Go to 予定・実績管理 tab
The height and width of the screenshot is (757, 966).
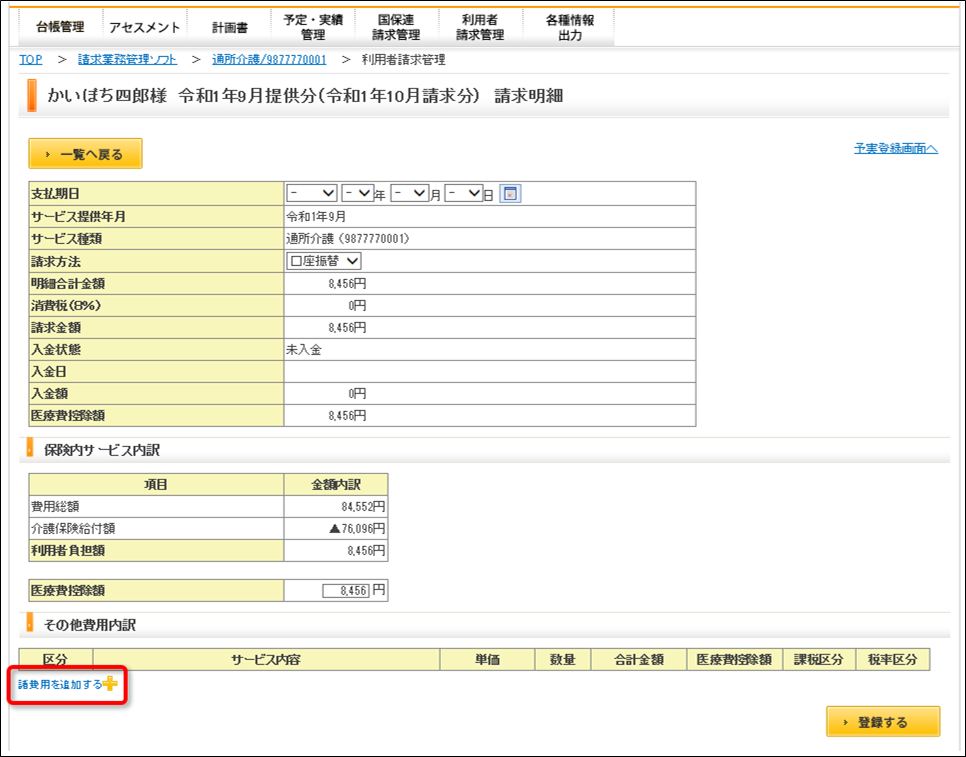coord(313,27)
